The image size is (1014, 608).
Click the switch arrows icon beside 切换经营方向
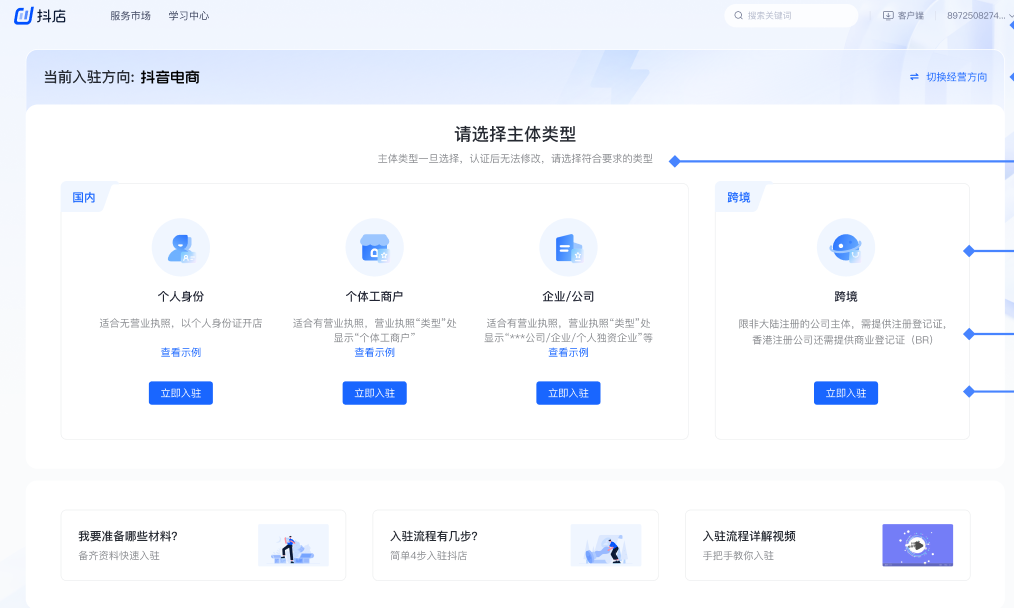[x=914, y=77]
